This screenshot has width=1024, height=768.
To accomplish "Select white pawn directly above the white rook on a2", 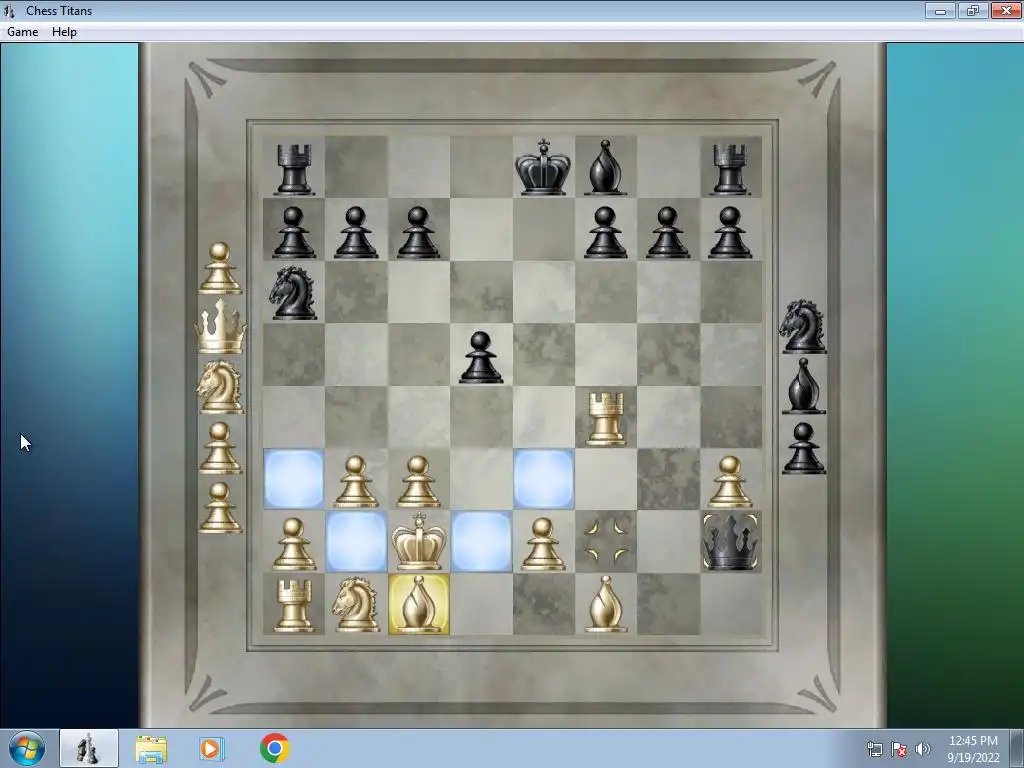I will point(294,544).
